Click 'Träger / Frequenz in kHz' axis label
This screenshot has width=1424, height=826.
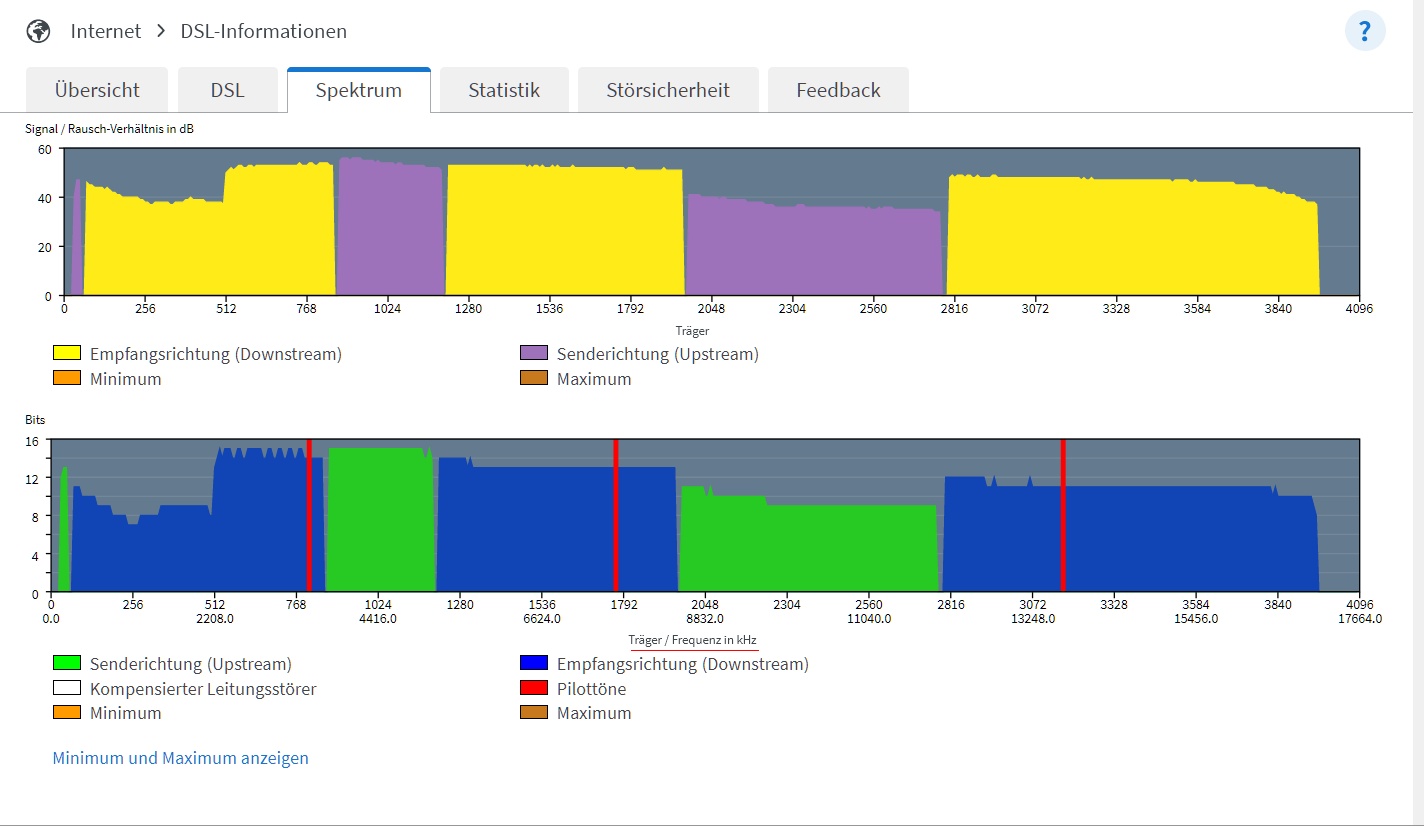click(x=694, y=640)
